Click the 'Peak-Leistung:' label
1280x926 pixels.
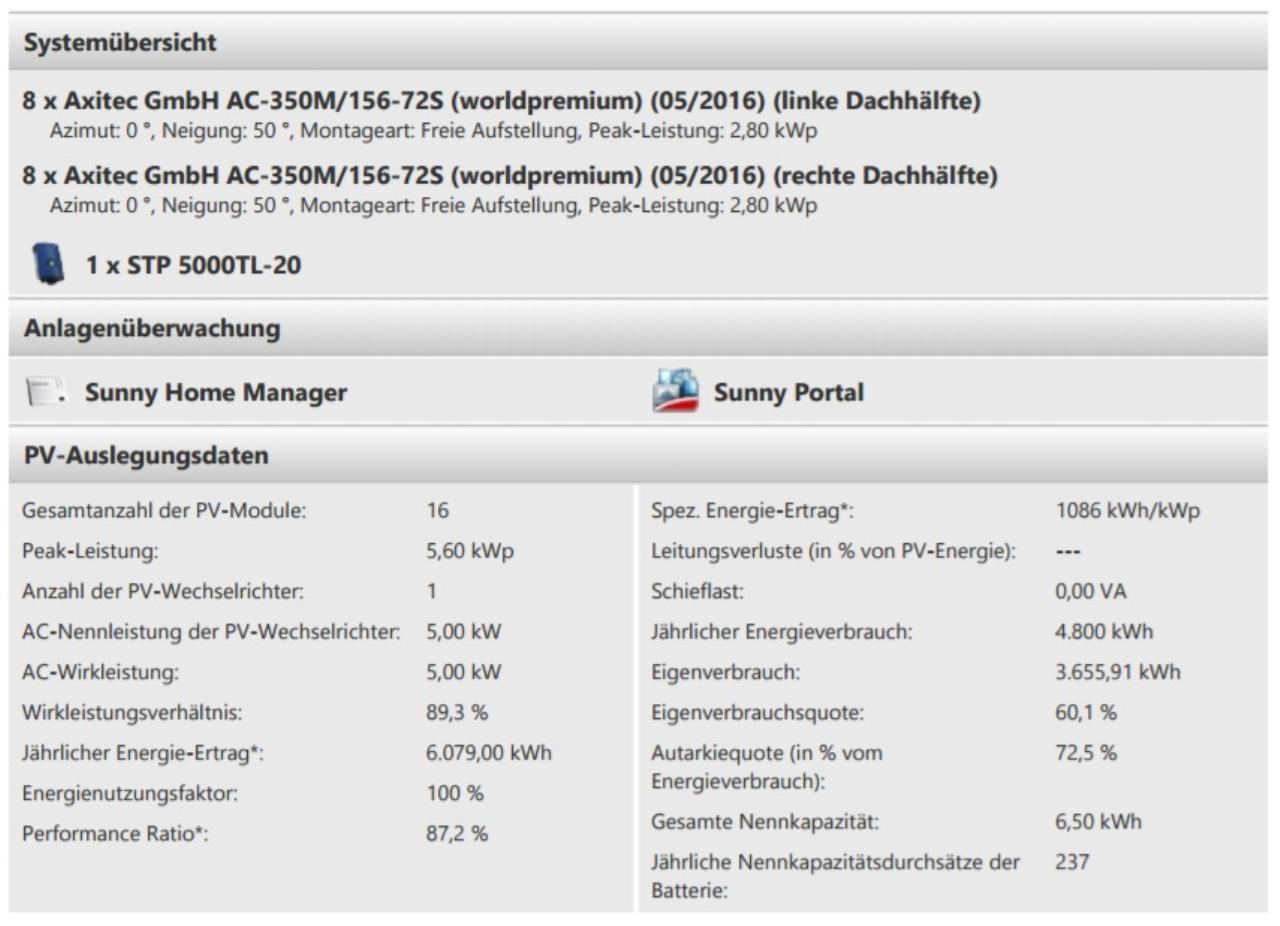pyautogui.click(x=91, y=551)
